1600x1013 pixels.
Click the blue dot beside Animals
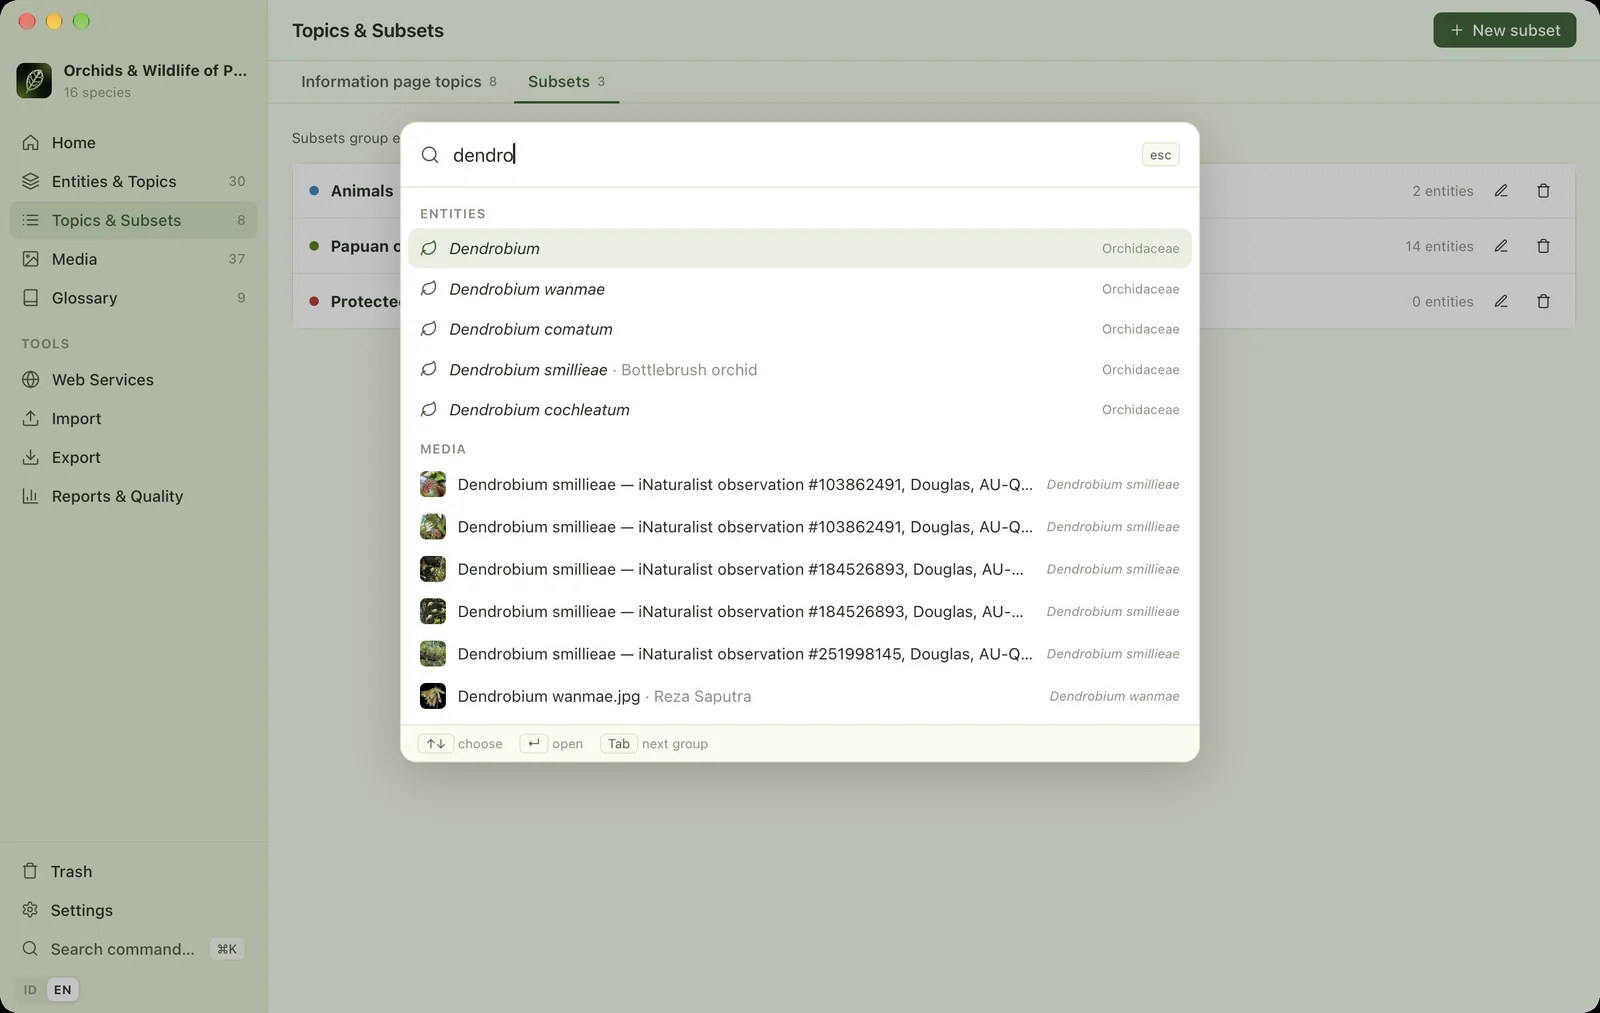314,191
